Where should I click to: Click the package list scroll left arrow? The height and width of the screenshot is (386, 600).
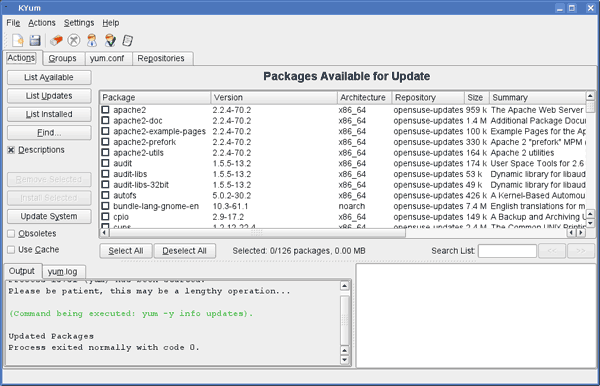point(104,233)
